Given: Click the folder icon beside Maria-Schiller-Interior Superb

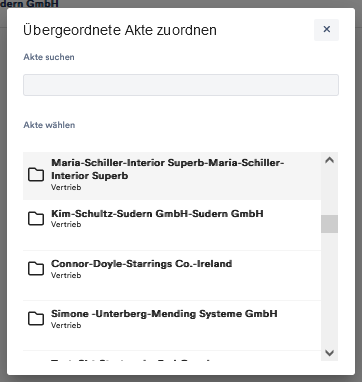Looking at the screenshot, I should pyautogui.click(x=36, y=175).
